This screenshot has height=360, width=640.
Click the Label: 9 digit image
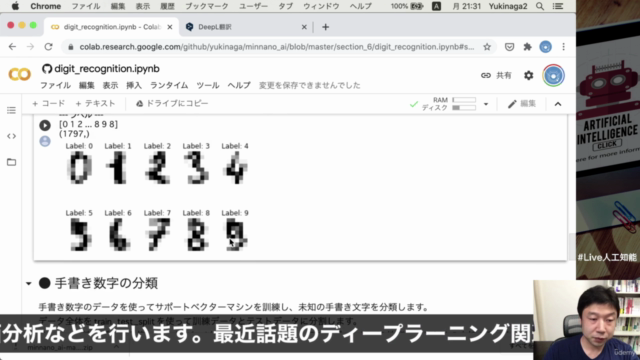tap(236, 234)
